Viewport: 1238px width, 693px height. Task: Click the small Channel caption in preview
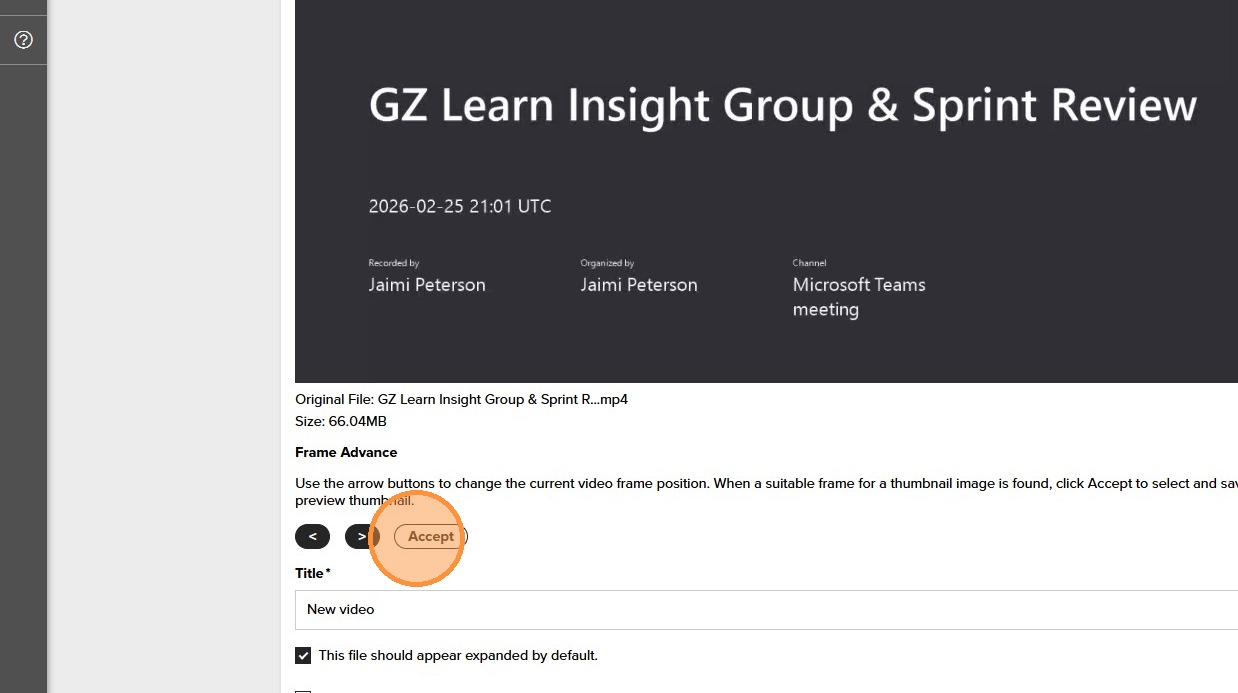click(809, 263)
